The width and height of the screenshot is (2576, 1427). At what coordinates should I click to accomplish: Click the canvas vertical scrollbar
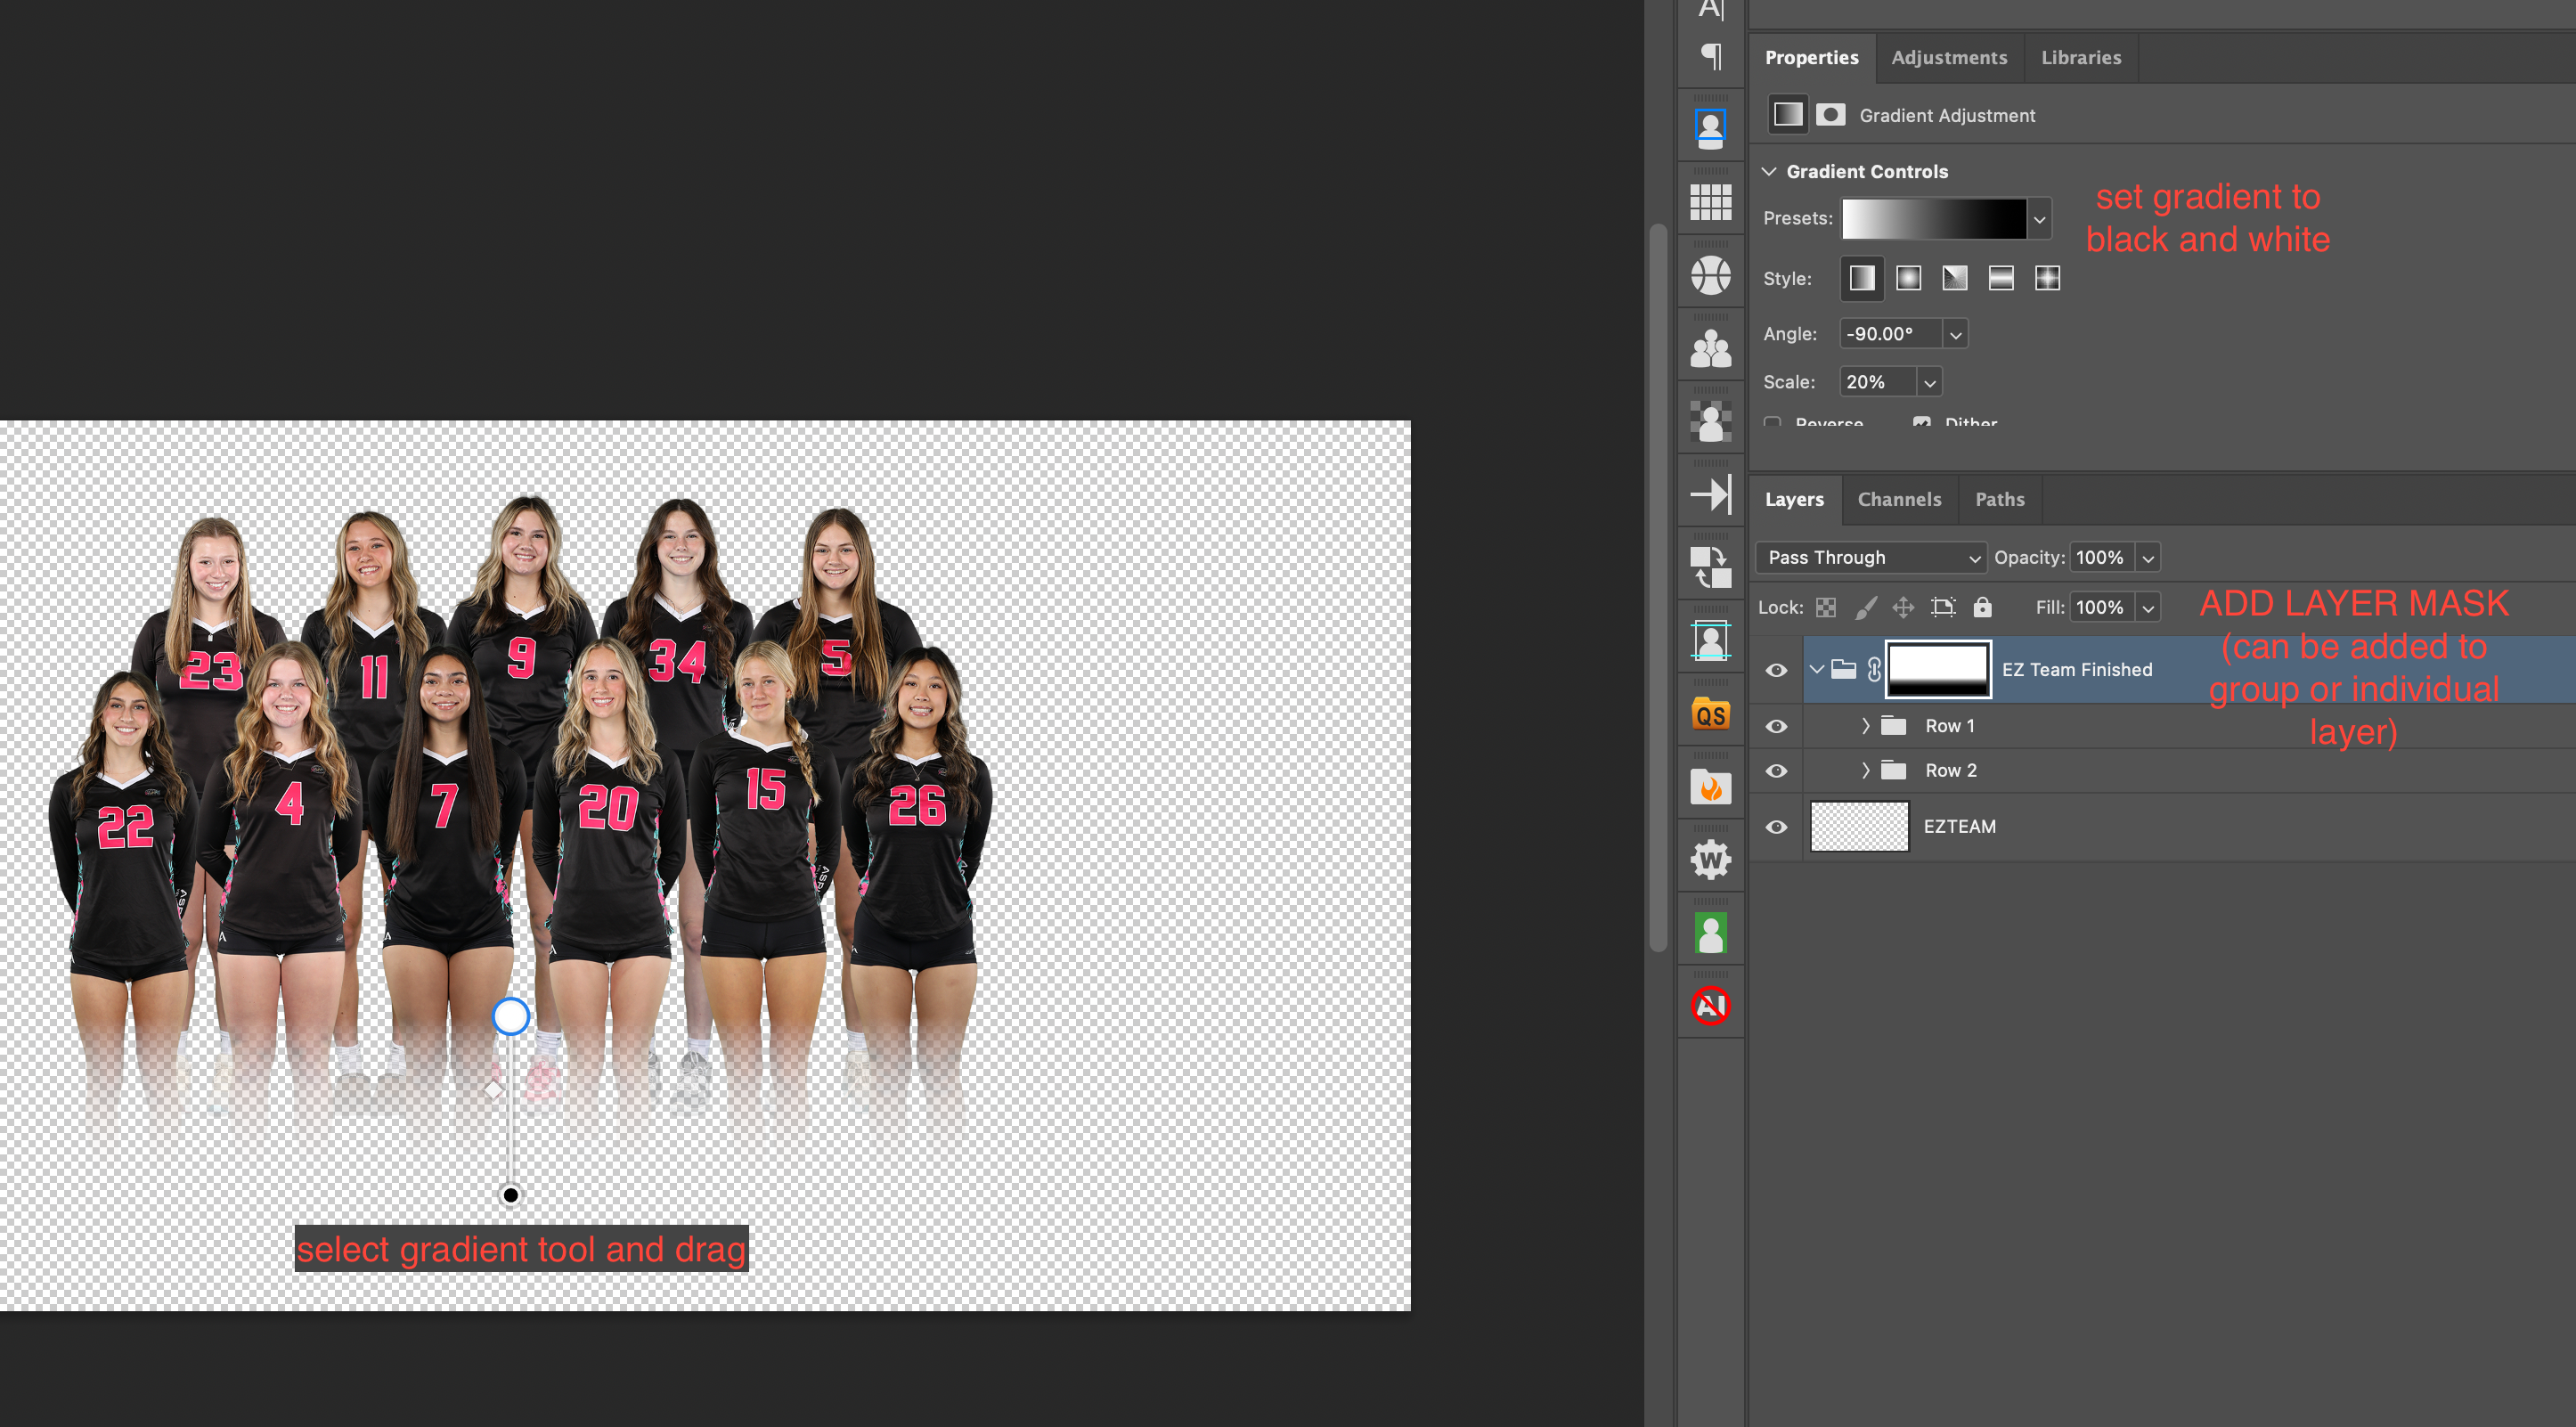1657,588
